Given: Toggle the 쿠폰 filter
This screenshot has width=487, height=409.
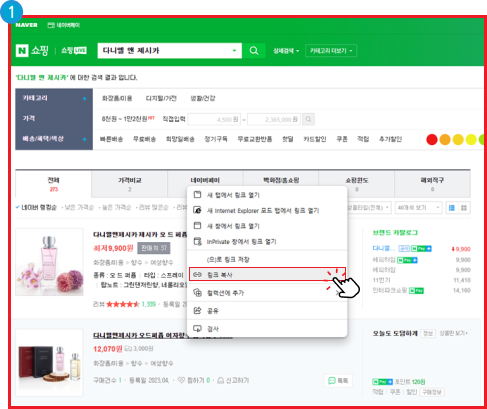Looking at the screenshot, I should [342, 139].
